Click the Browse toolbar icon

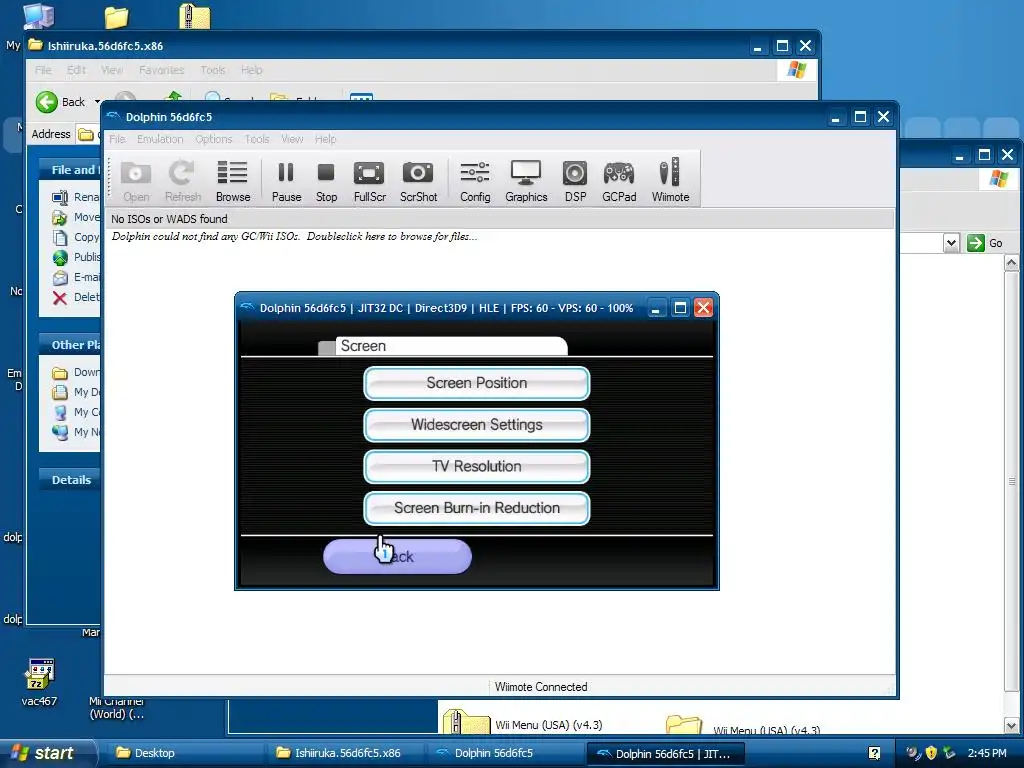232,180
